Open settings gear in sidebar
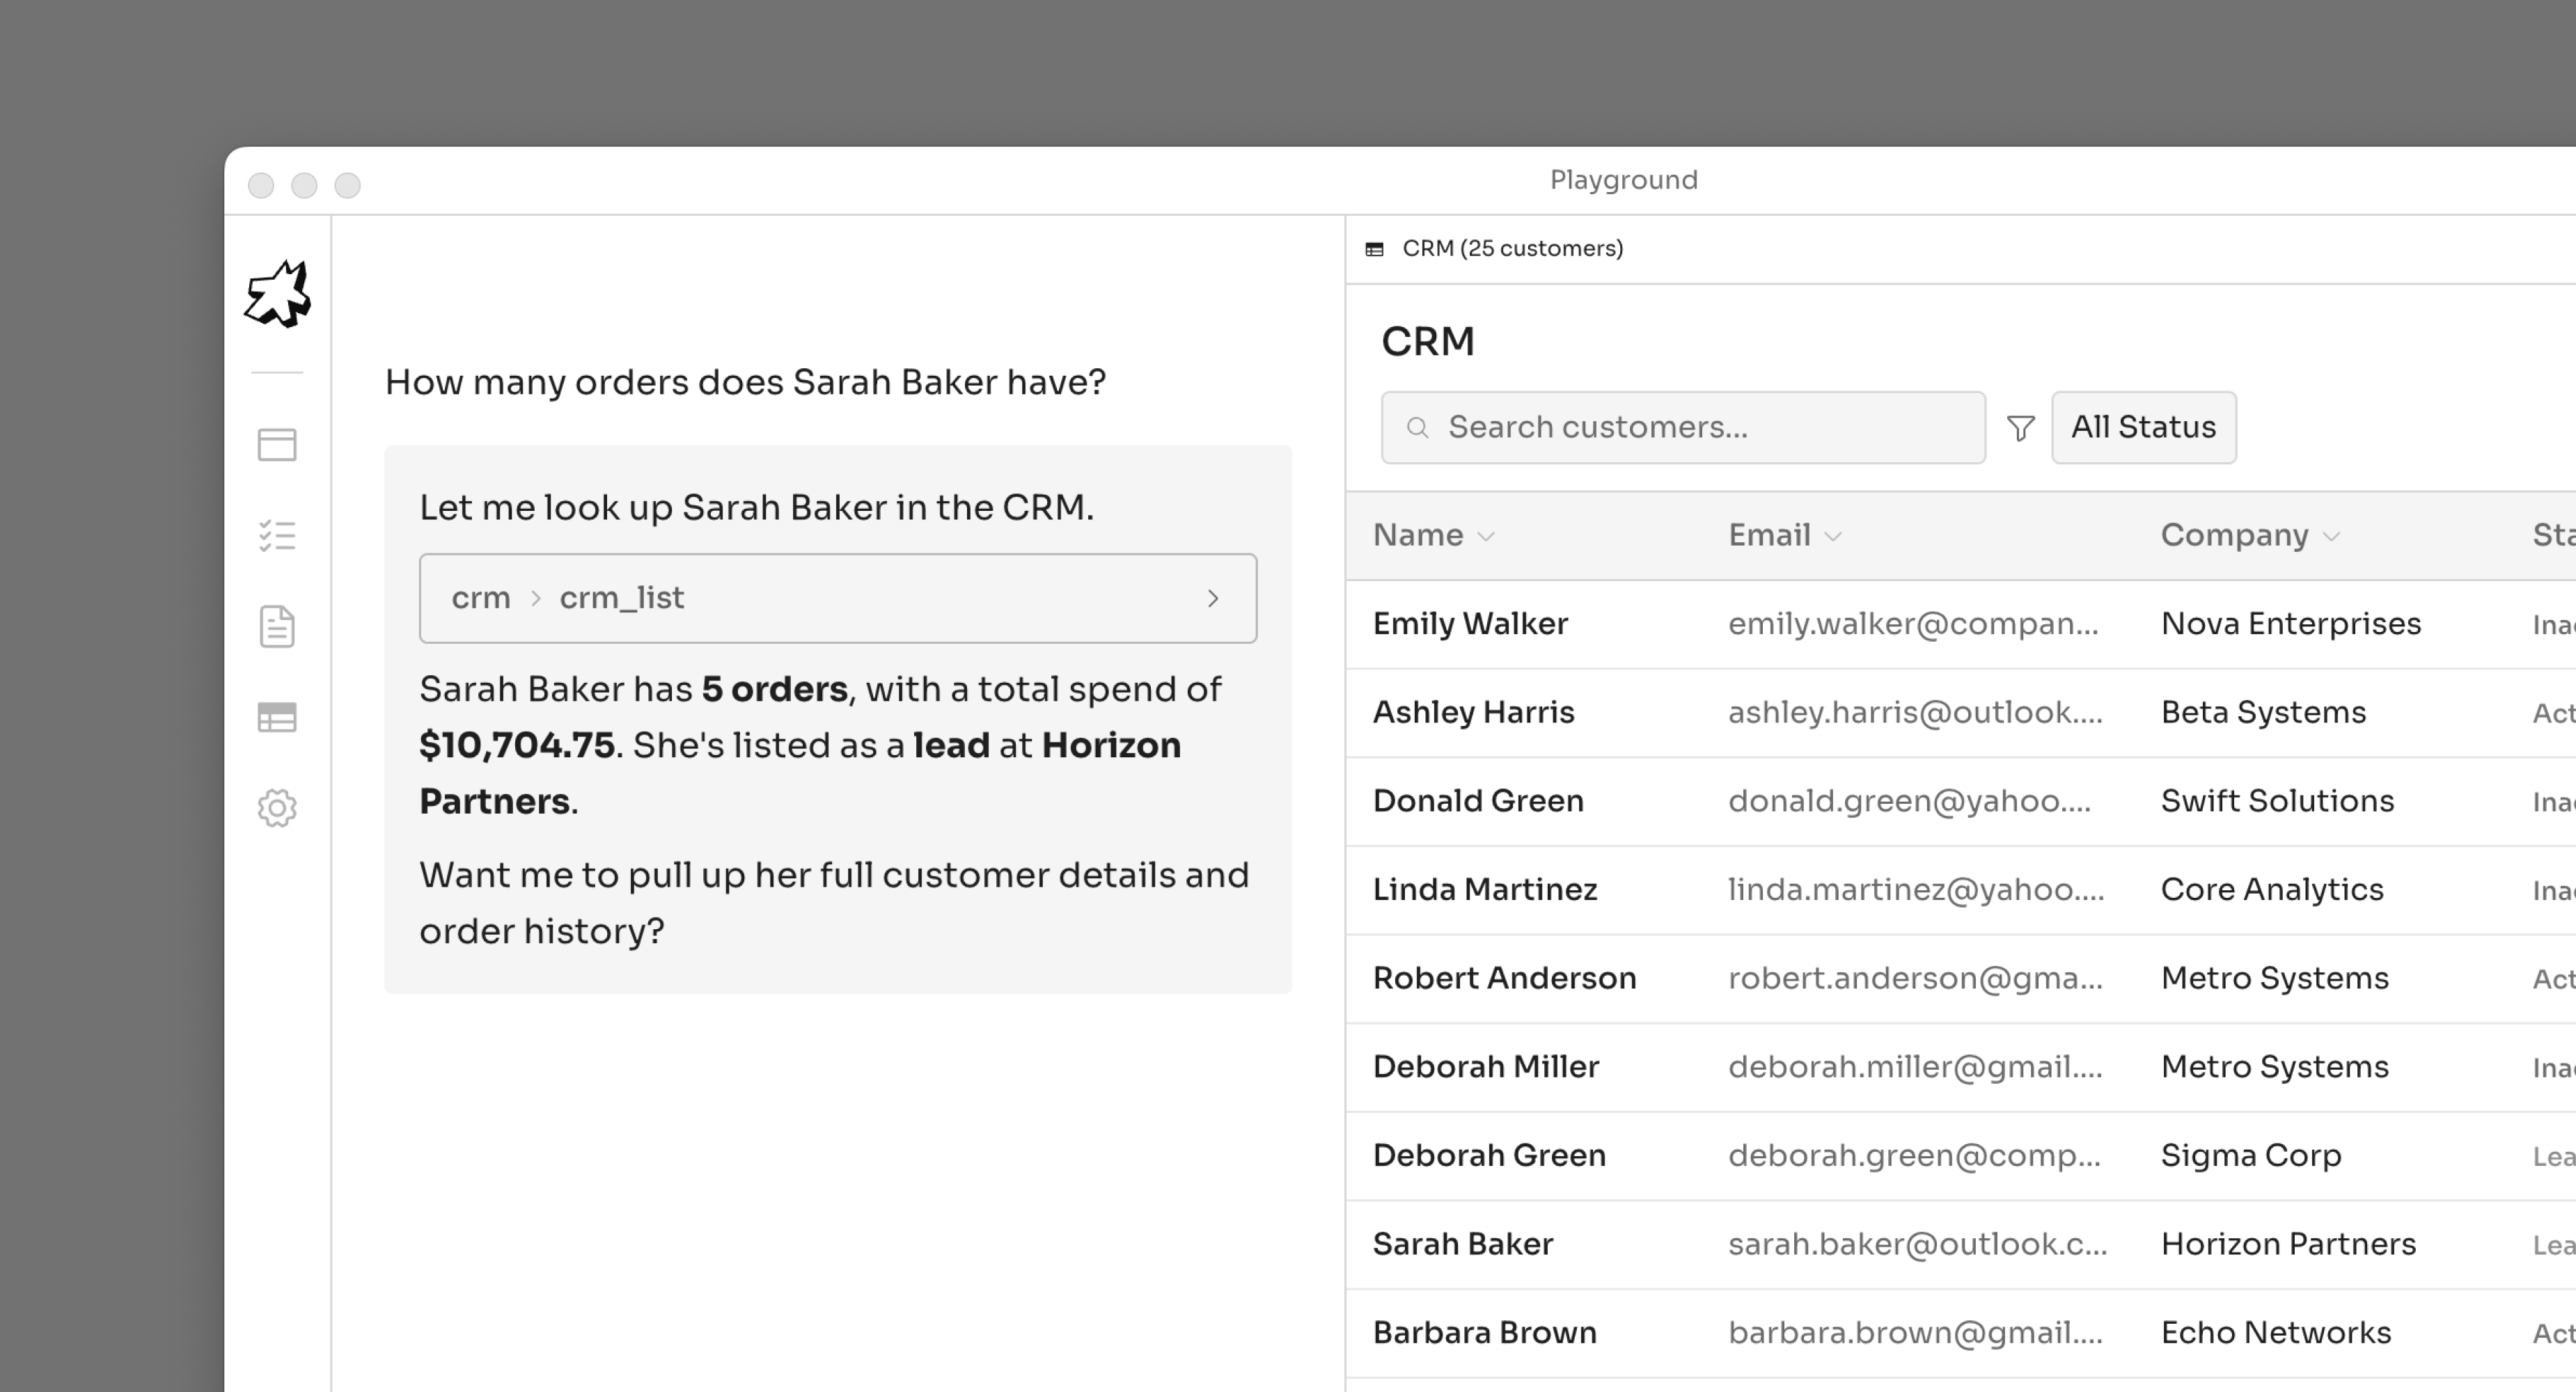The width and height of the screenshot is (2576, 1392). (x=277, y=808)
